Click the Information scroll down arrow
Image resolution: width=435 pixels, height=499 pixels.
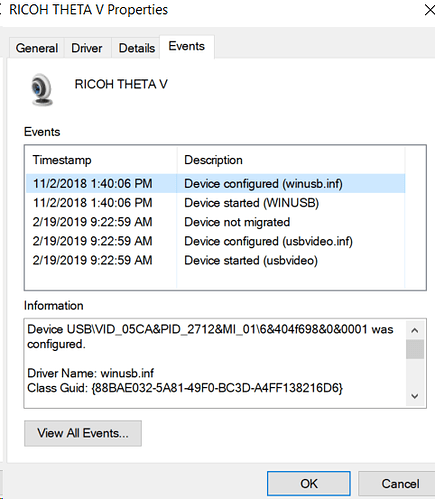pyautogui.click(x=415, y=396)
